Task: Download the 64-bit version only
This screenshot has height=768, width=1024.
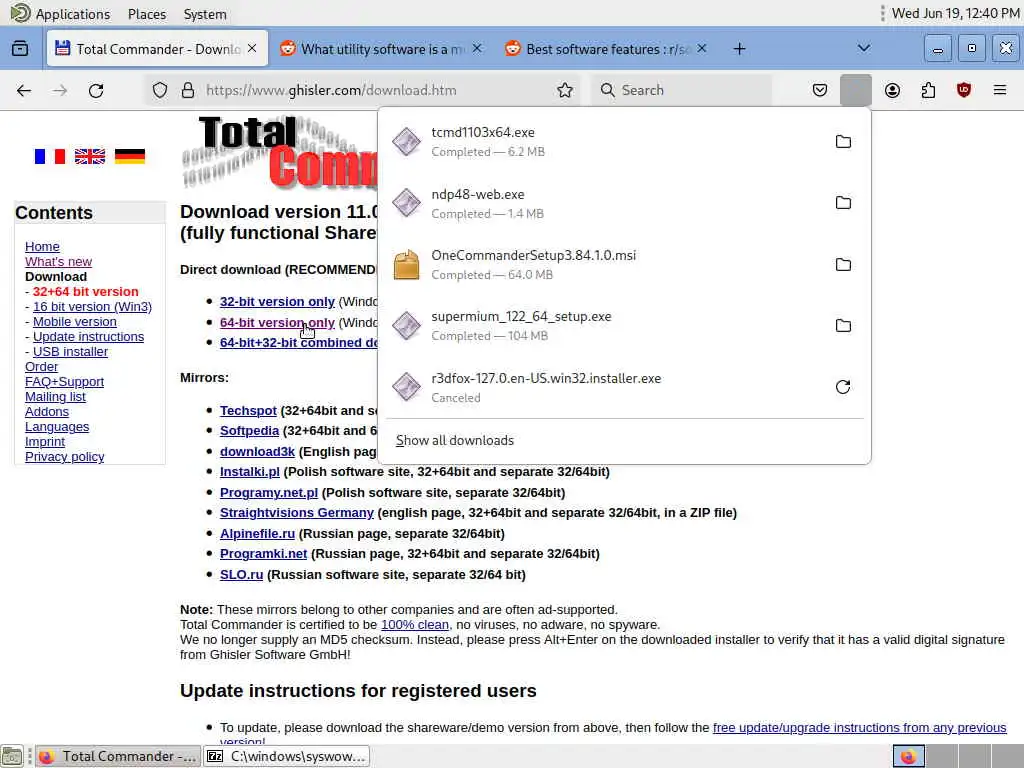Action: (x=277, y=323)
